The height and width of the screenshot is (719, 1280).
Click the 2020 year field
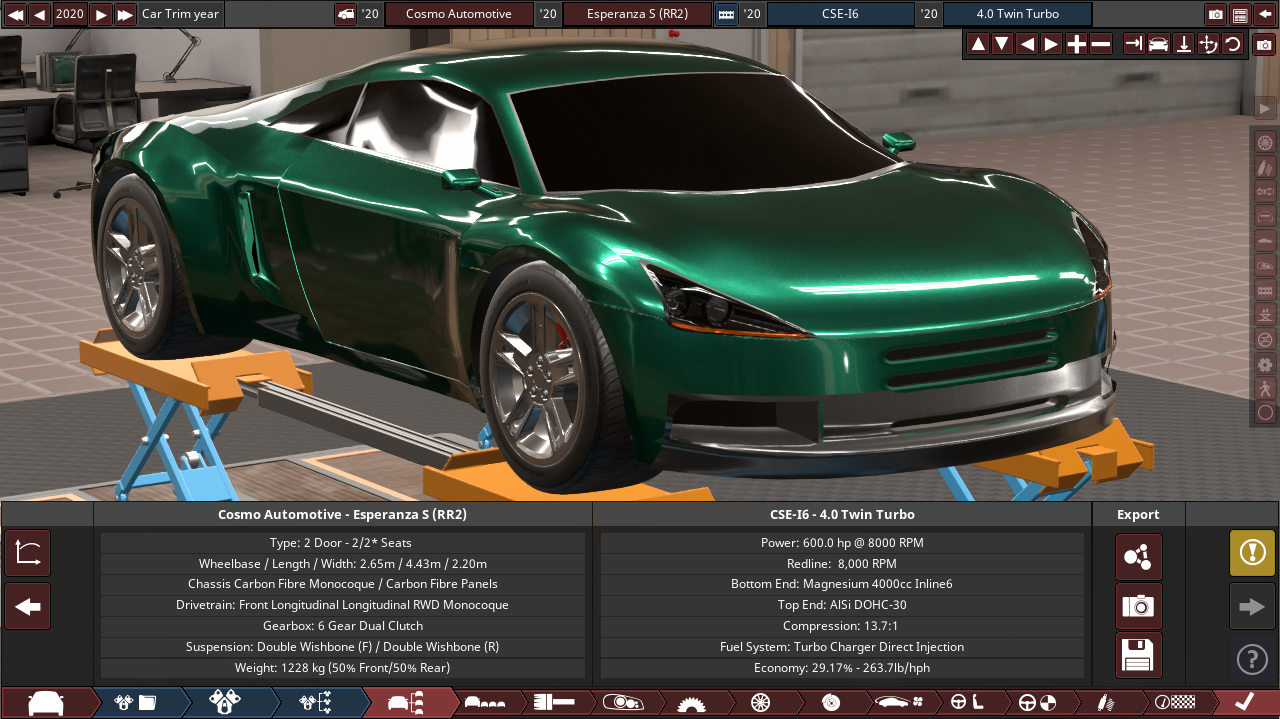pos(70,14)
